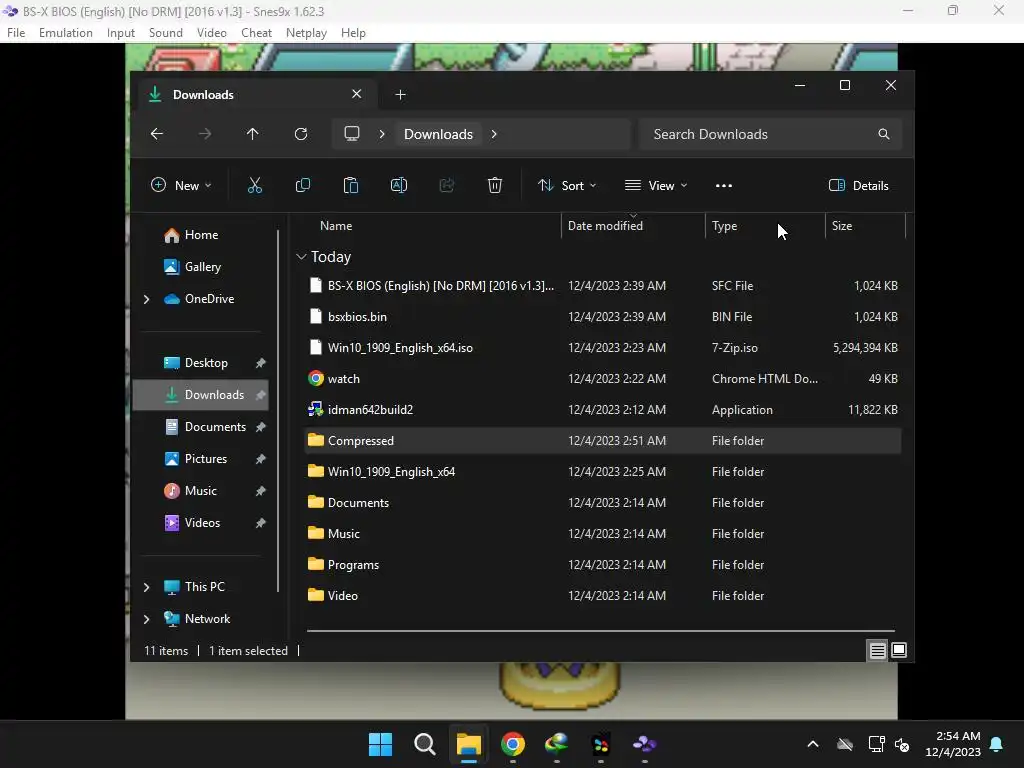The image size is (1024, 768).
Task: Select the watch Chrome HTML document
Action: tap(603, 379)
